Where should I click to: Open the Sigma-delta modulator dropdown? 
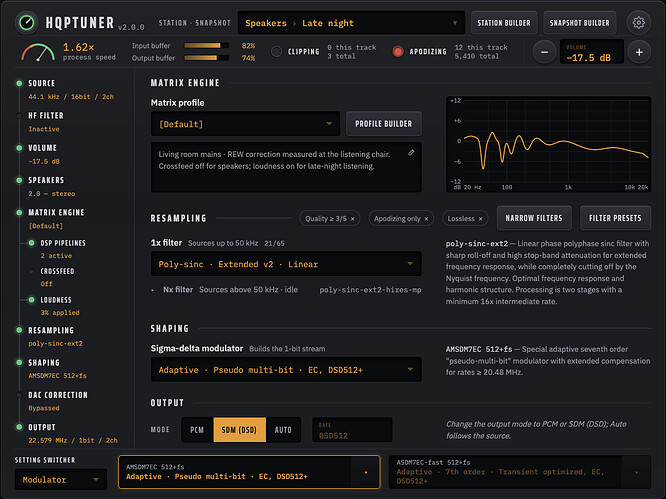[x=286, y=369]
